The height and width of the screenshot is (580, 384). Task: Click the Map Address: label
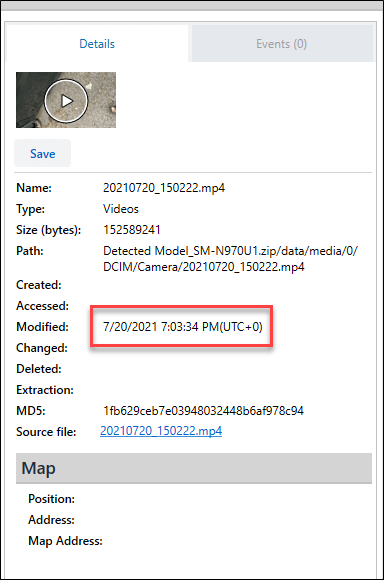click(x=65, y=541)
